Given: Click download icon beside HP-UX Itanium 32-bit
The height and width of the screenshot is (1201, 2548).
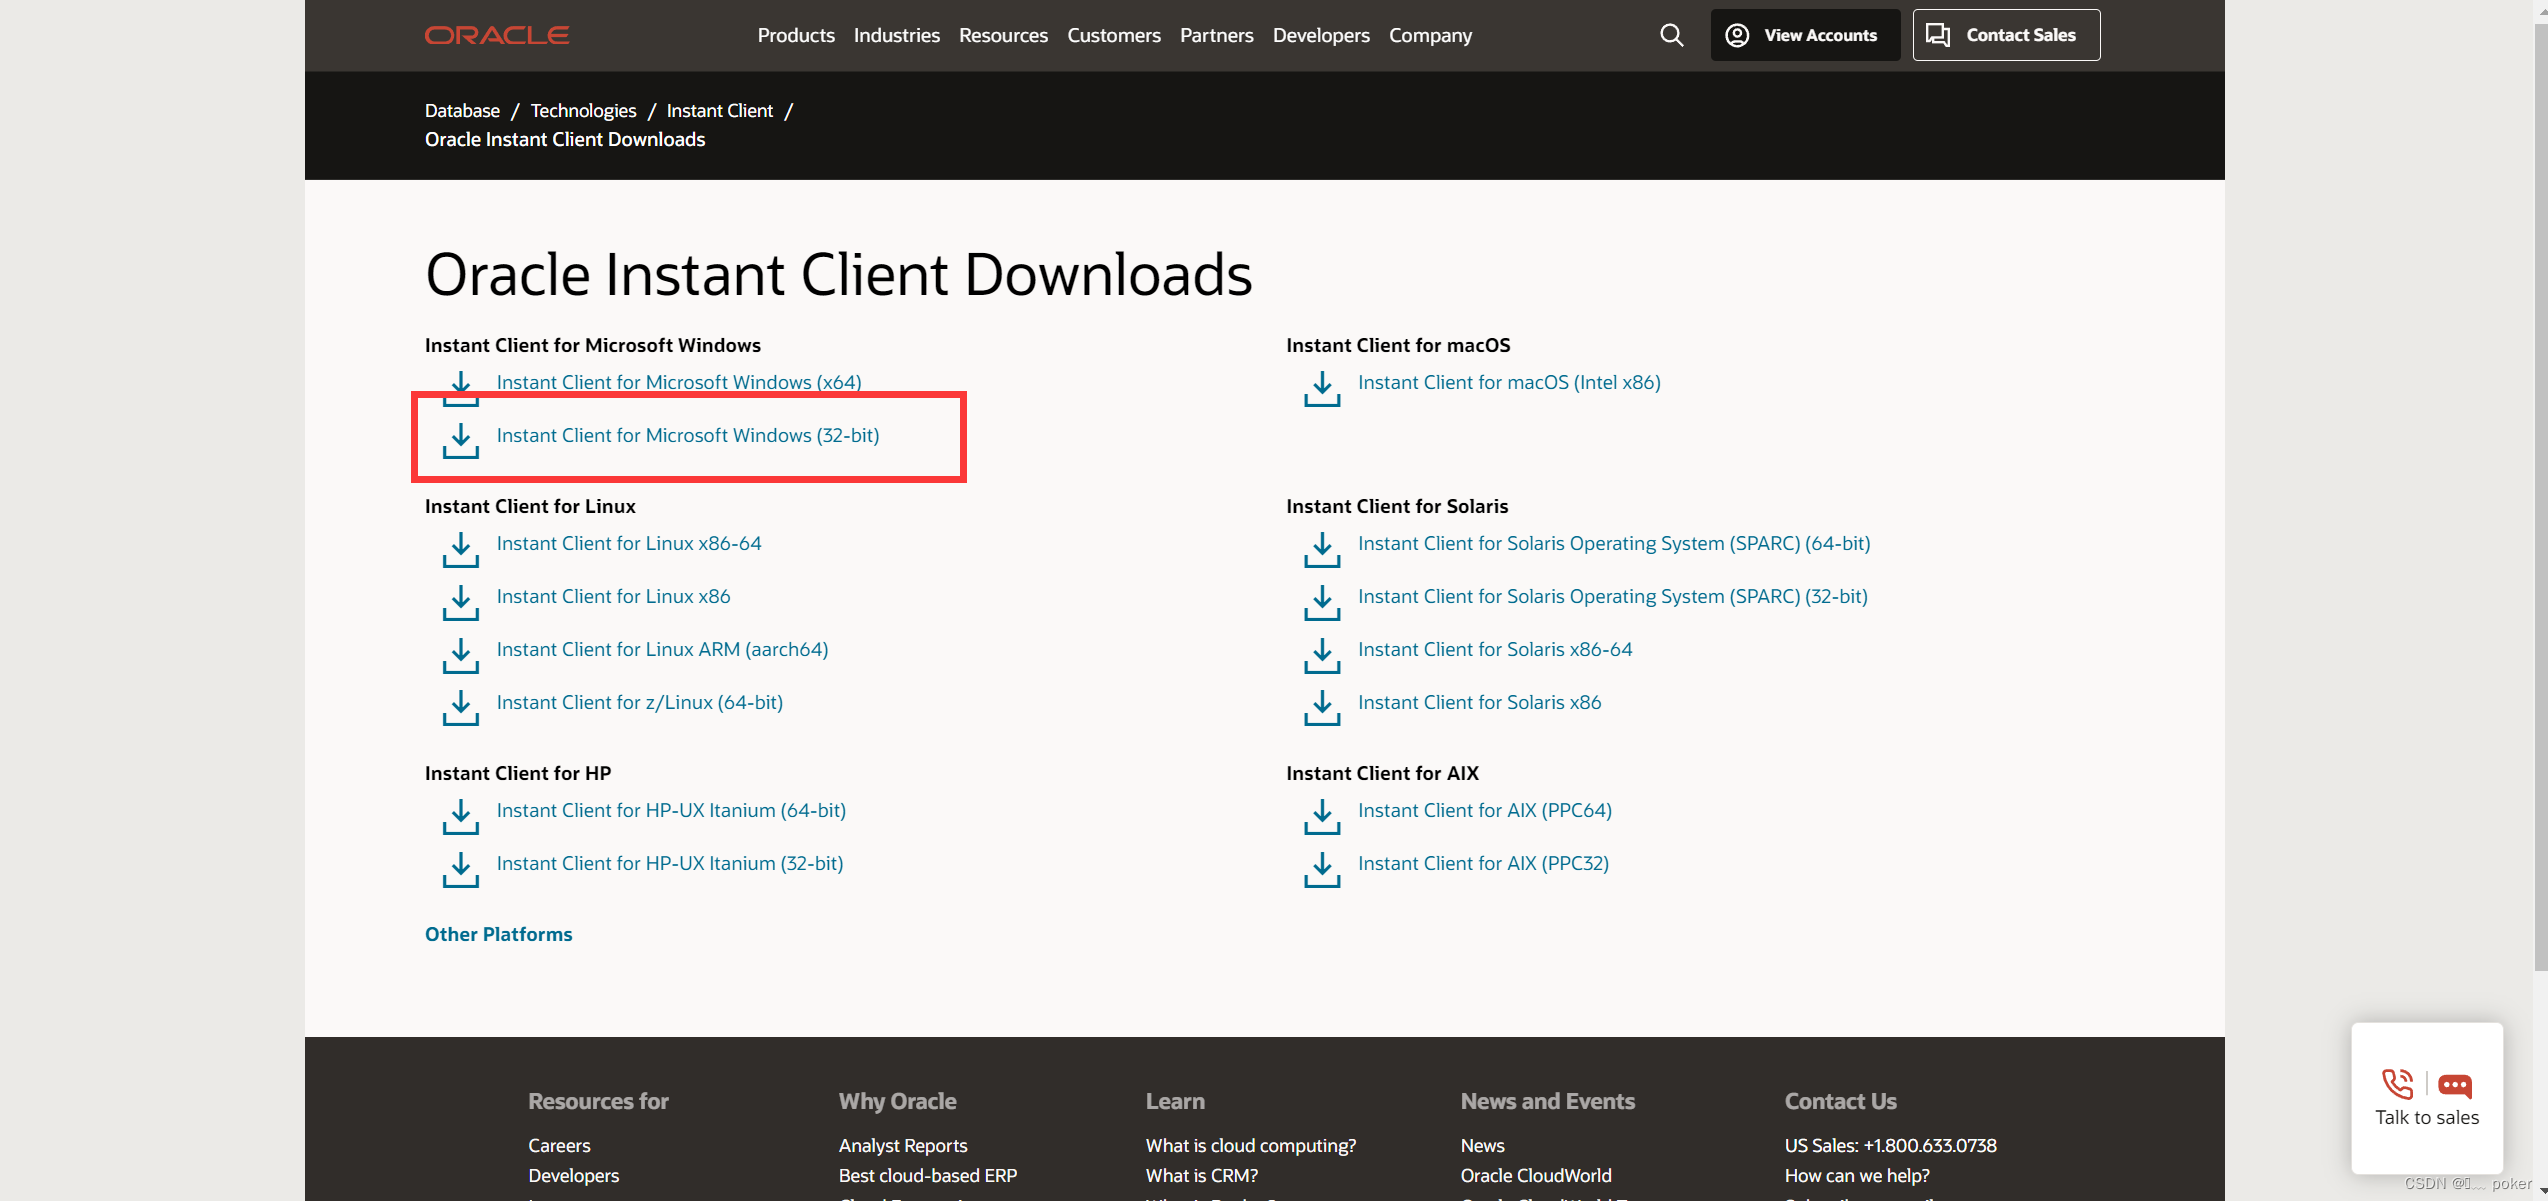Looking at the screenshot, I should point(460,869).
